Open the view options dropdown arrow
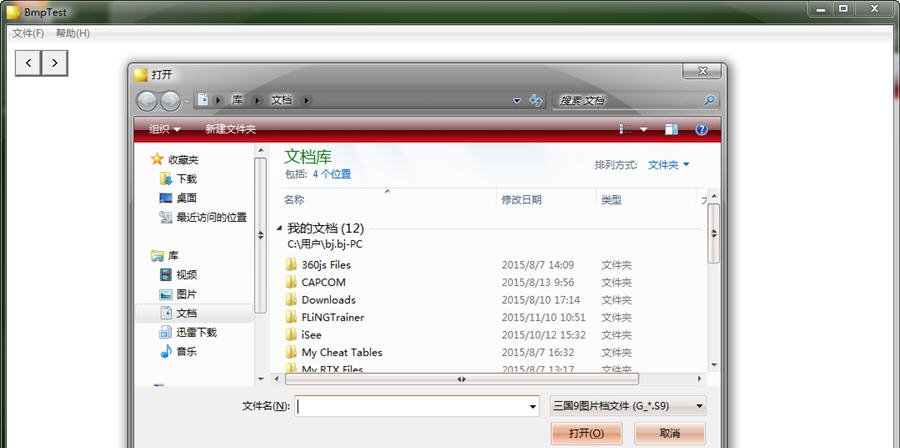 coord(643,130)
